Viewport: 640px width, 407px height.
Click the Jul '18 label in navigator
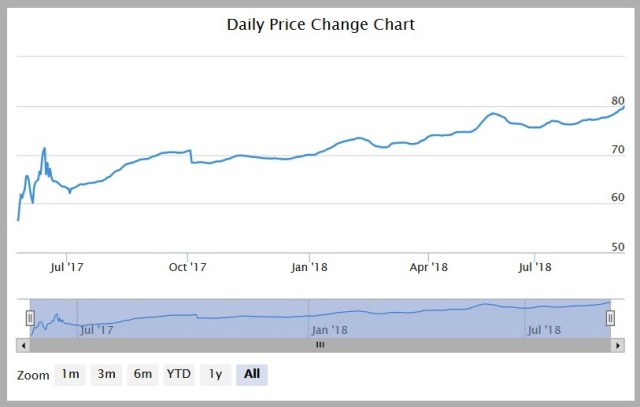pos(544,328)
